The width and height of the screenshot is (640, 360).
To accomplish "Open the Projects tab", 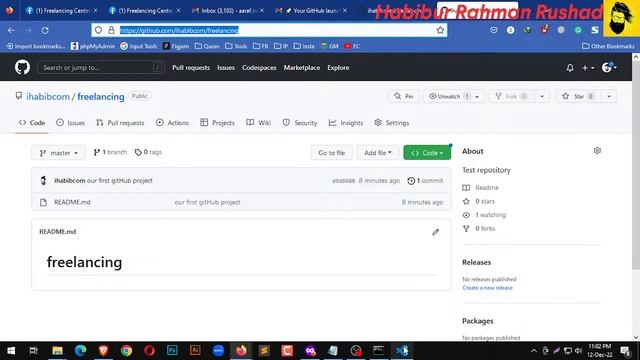I will pyautogui.click(x=218, y=123).
